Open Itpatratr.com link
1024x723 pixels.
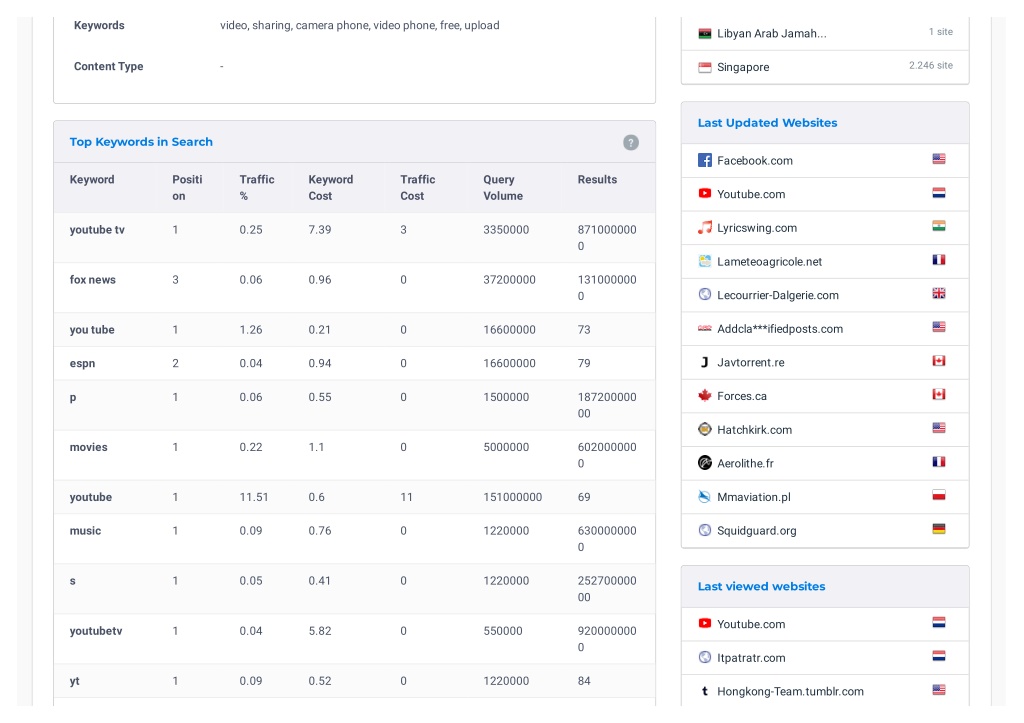tap(751, 658)
